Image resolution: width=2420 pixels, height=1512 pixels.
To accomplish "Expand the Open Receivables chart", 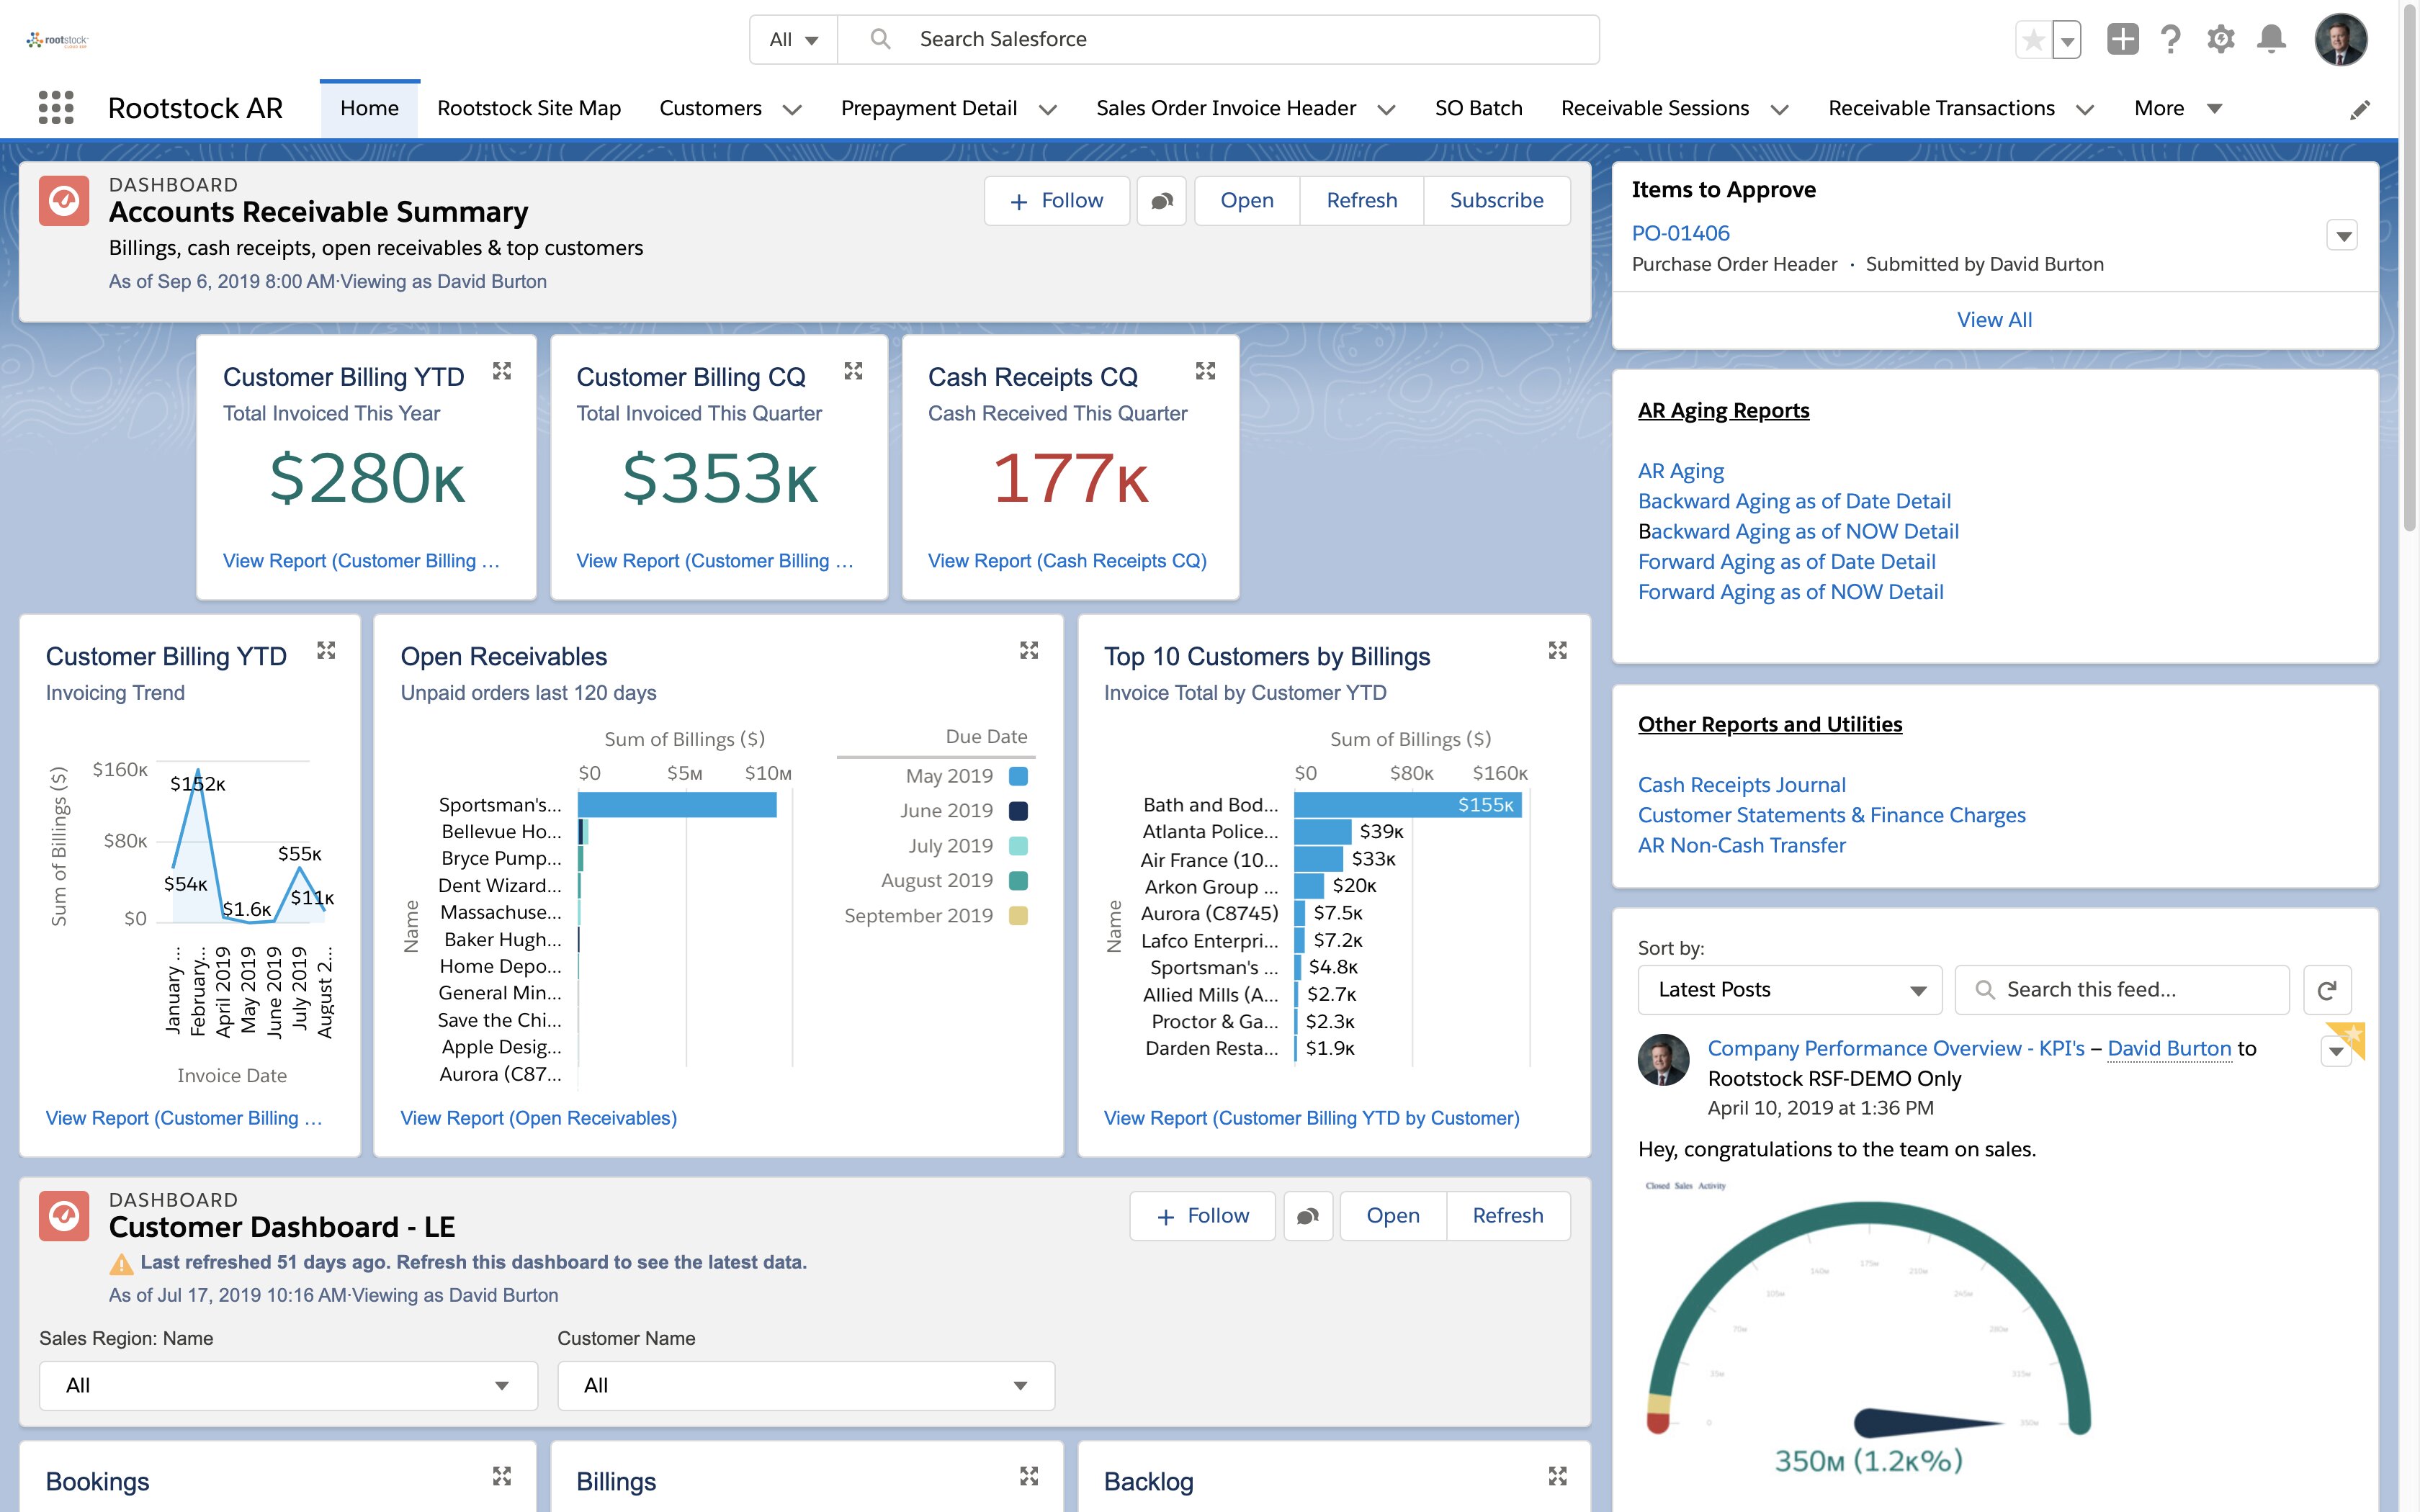I will pos(1028,651).
